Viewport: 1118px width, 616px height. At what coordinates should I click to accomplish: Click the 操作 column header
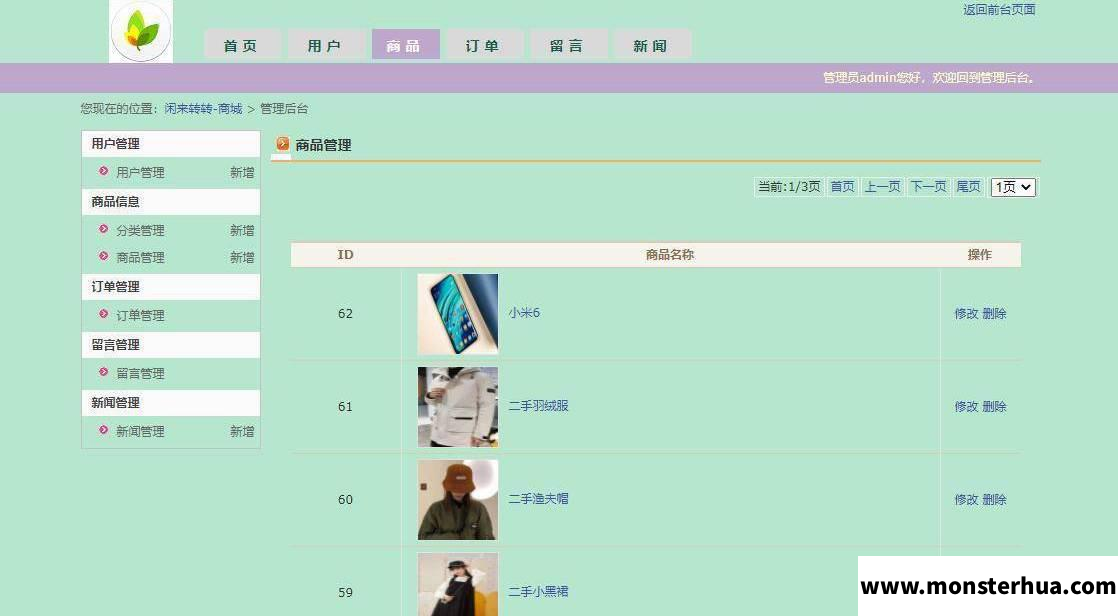tap(980, 255)
